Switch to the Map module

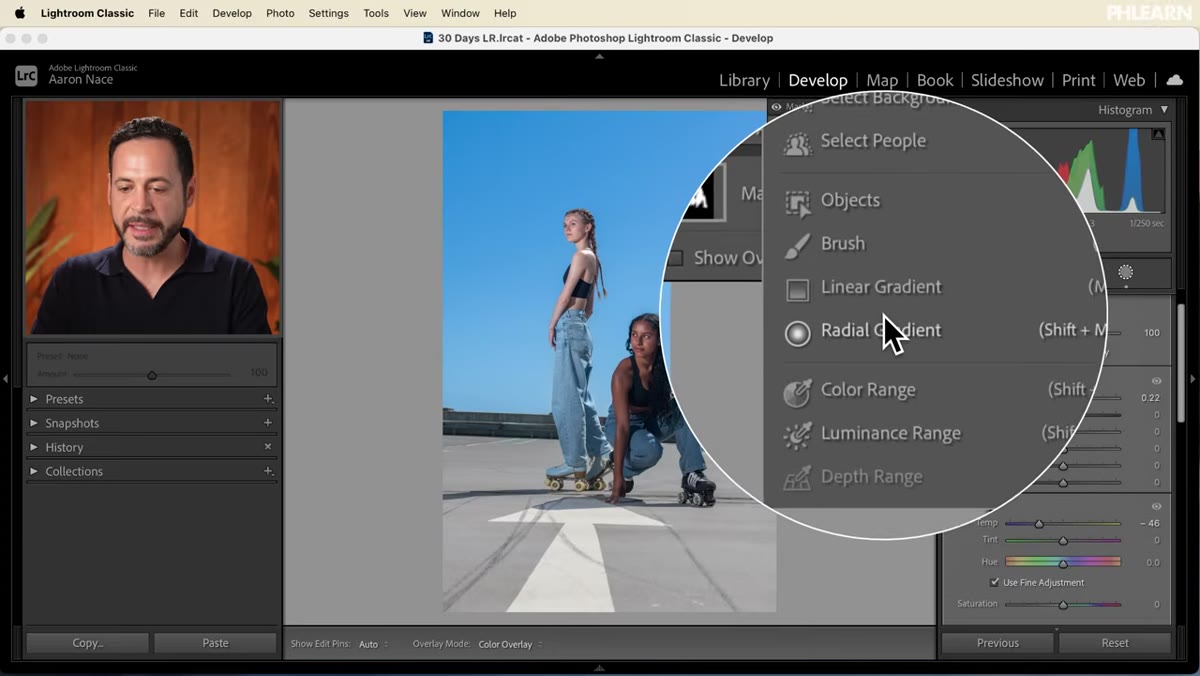coord(882,80)
